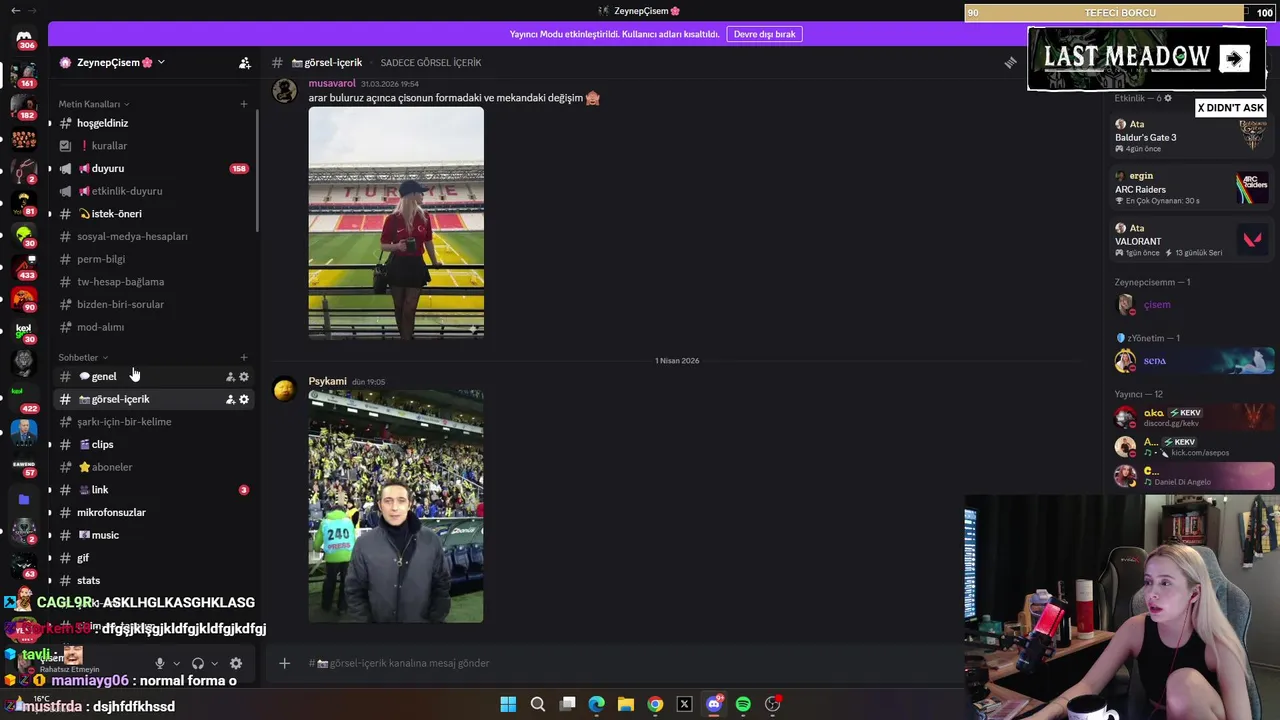Screen dimensions: 1280x720
Task: Open Discord direct messages home icon
Action: pos(24,37)
